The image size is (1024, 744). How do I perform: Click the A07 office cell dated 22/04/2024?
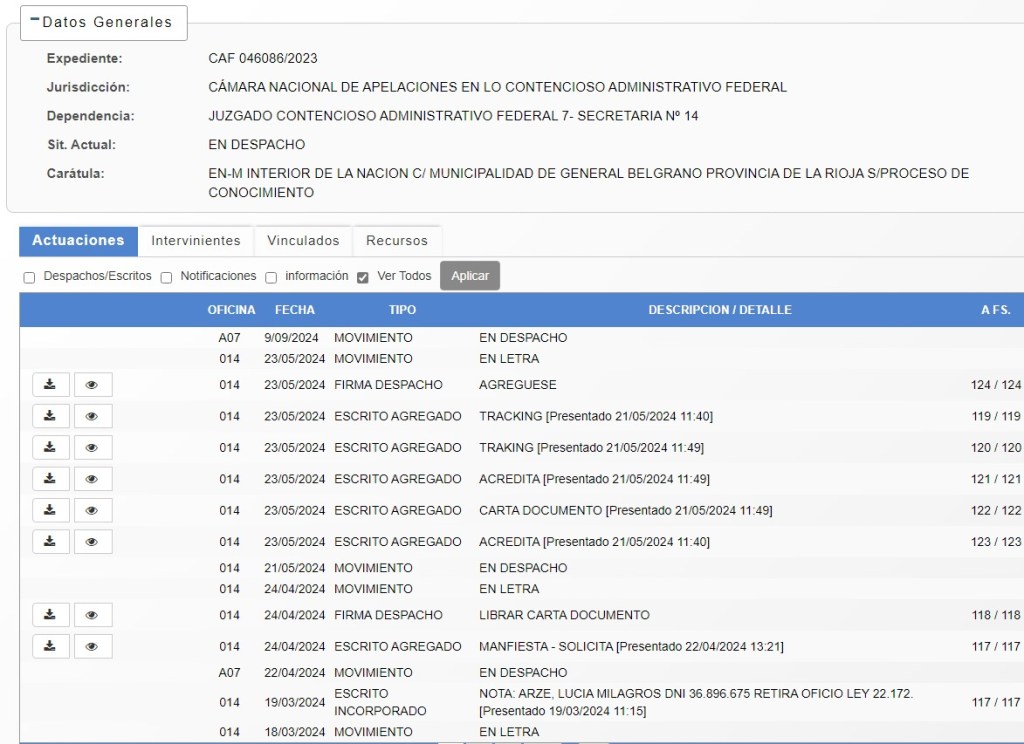click(229, 672)
